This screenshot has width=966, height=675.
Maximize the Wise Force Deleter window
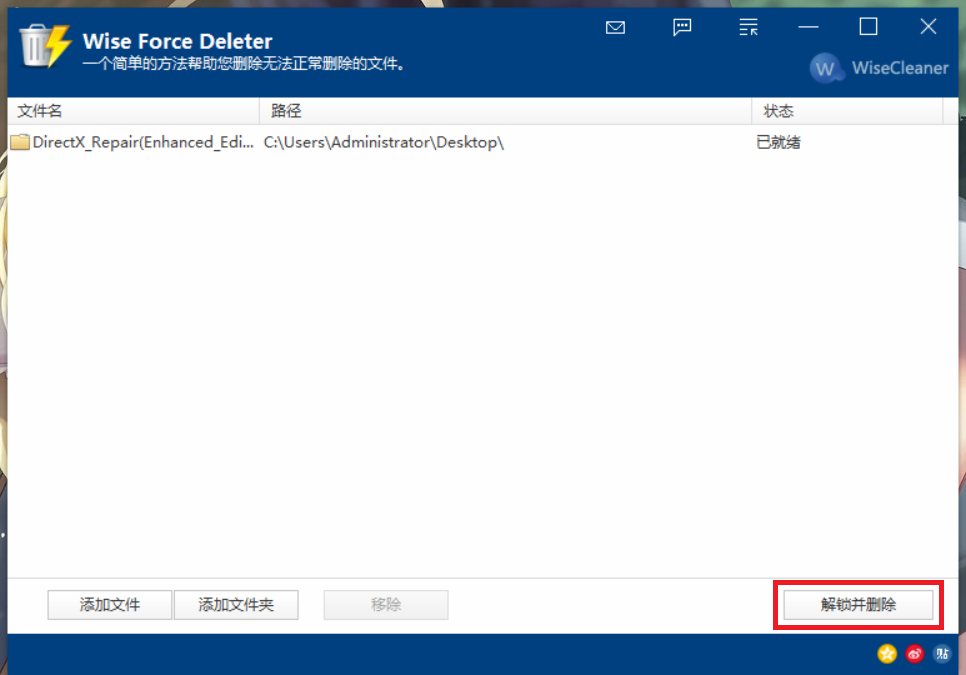point(868,28)
